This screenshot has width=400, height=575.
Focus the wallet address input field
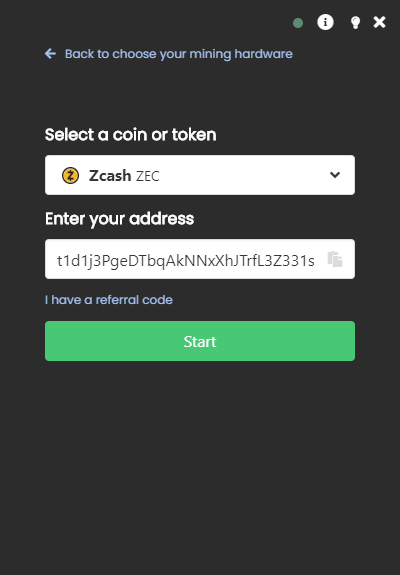point(200,259)
